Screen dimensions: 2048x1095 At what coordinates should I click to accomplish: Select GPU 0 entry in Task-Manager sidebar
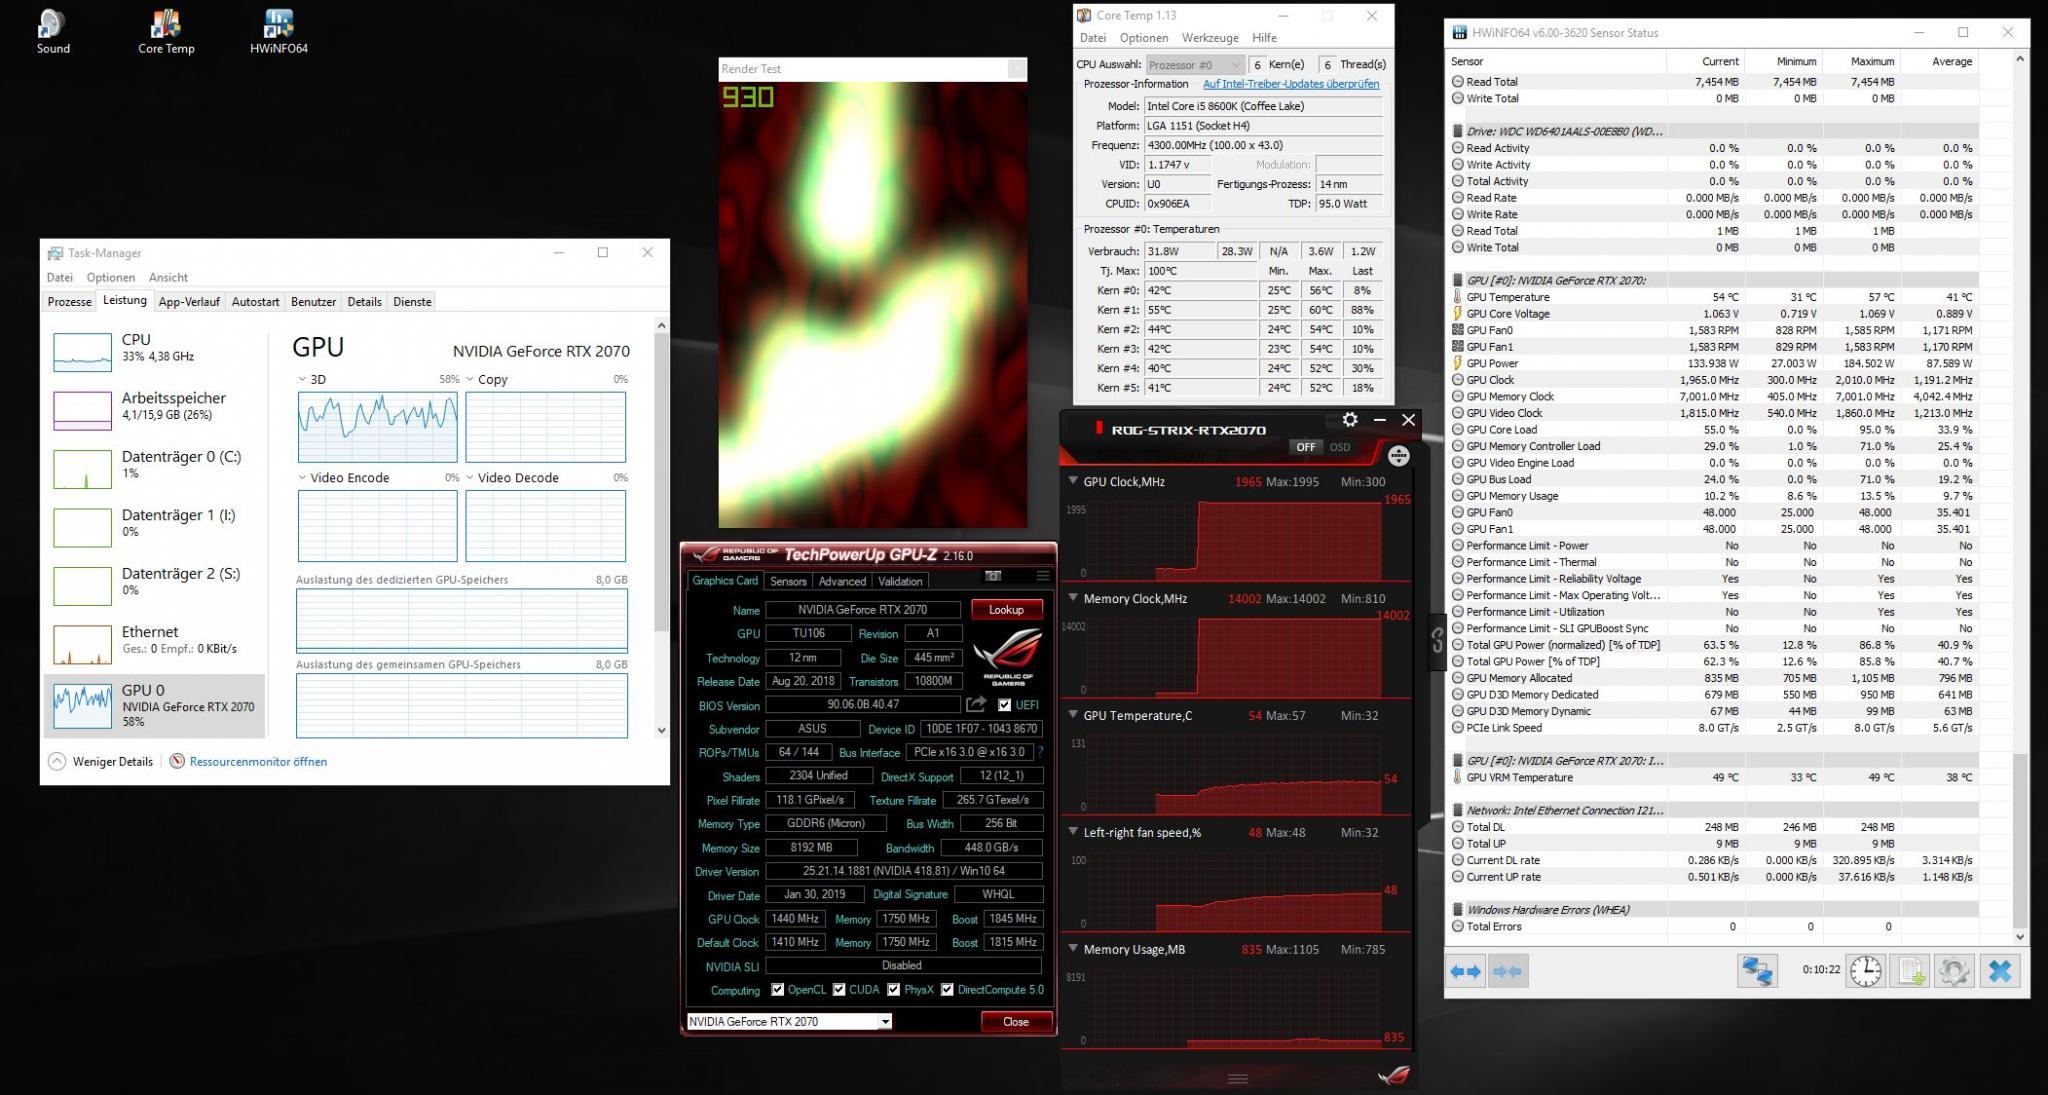coord(155,704)
